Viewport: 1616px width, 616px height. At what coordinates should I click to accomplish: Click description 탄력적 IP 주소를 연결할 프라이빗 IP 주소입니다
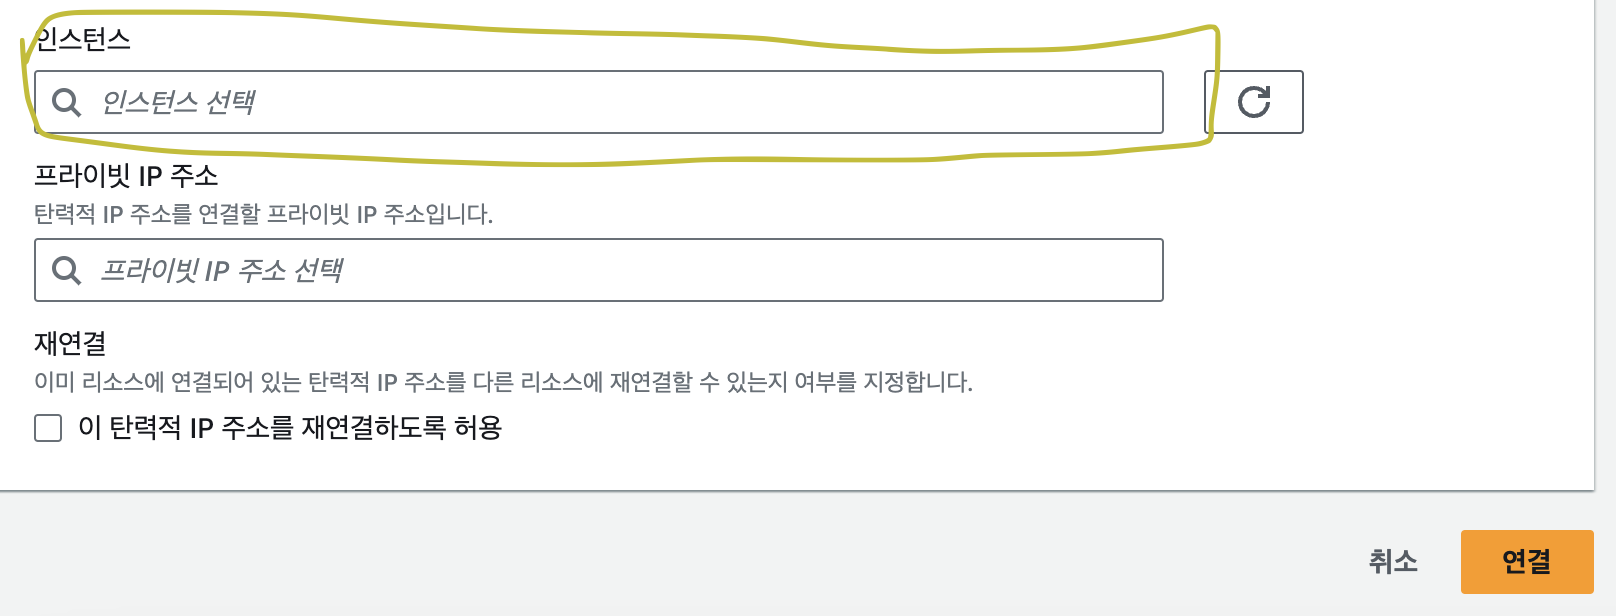(x=263, y=214)
